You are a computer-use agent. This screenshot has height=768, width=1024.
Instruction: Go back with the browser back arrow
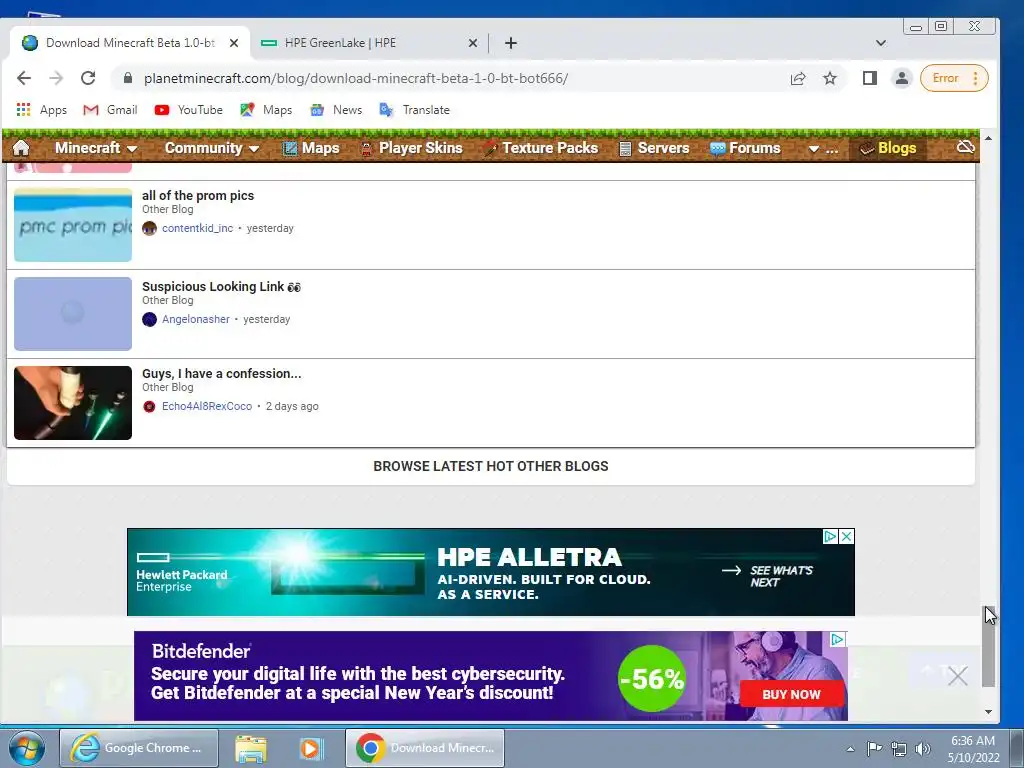point(24,78)
